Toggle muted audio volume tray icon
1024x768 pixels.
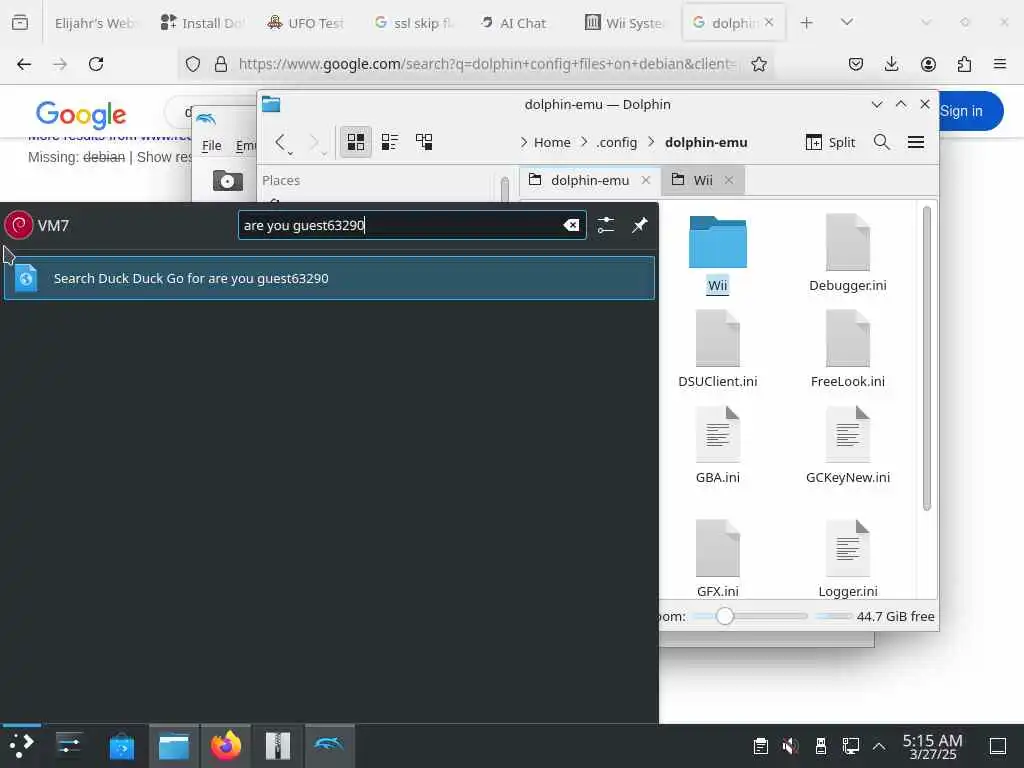coord(790,745)
